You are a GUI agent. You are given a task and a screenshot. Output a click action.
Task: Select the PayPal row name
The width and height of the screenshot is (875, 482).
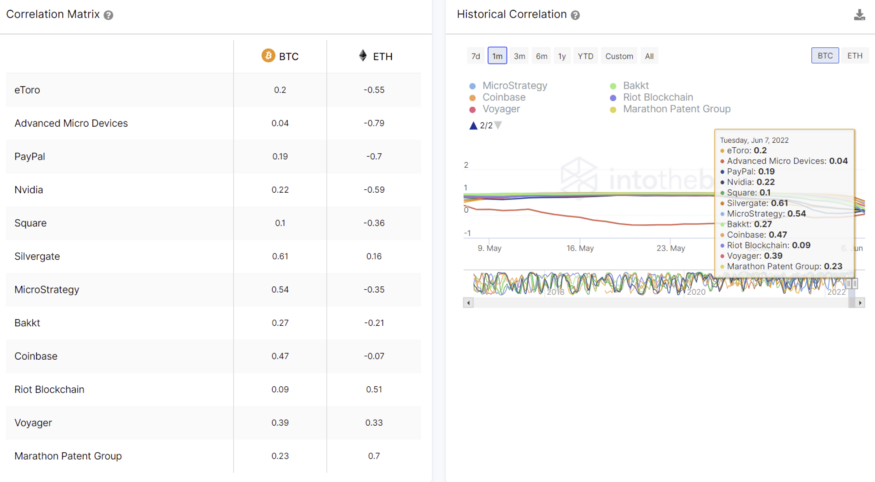click(30, 156)
